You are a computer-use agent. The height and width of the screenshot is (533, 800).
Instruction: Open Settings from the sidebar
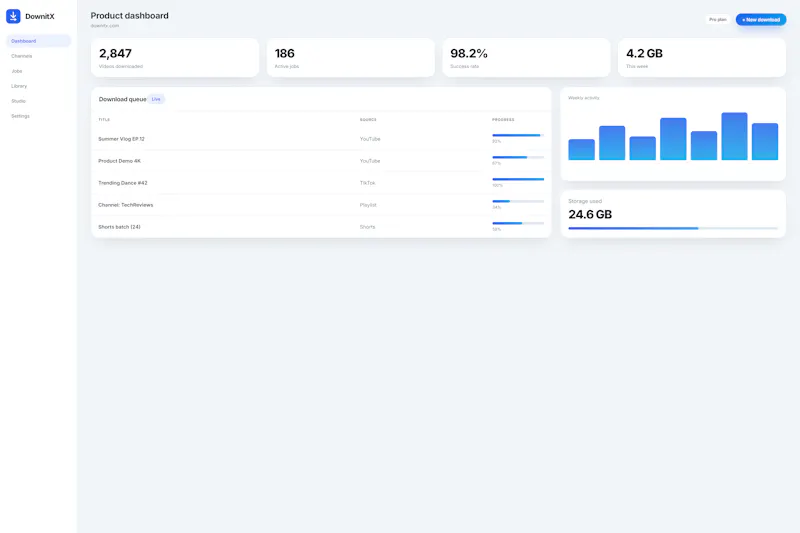[x=38, y=116]
